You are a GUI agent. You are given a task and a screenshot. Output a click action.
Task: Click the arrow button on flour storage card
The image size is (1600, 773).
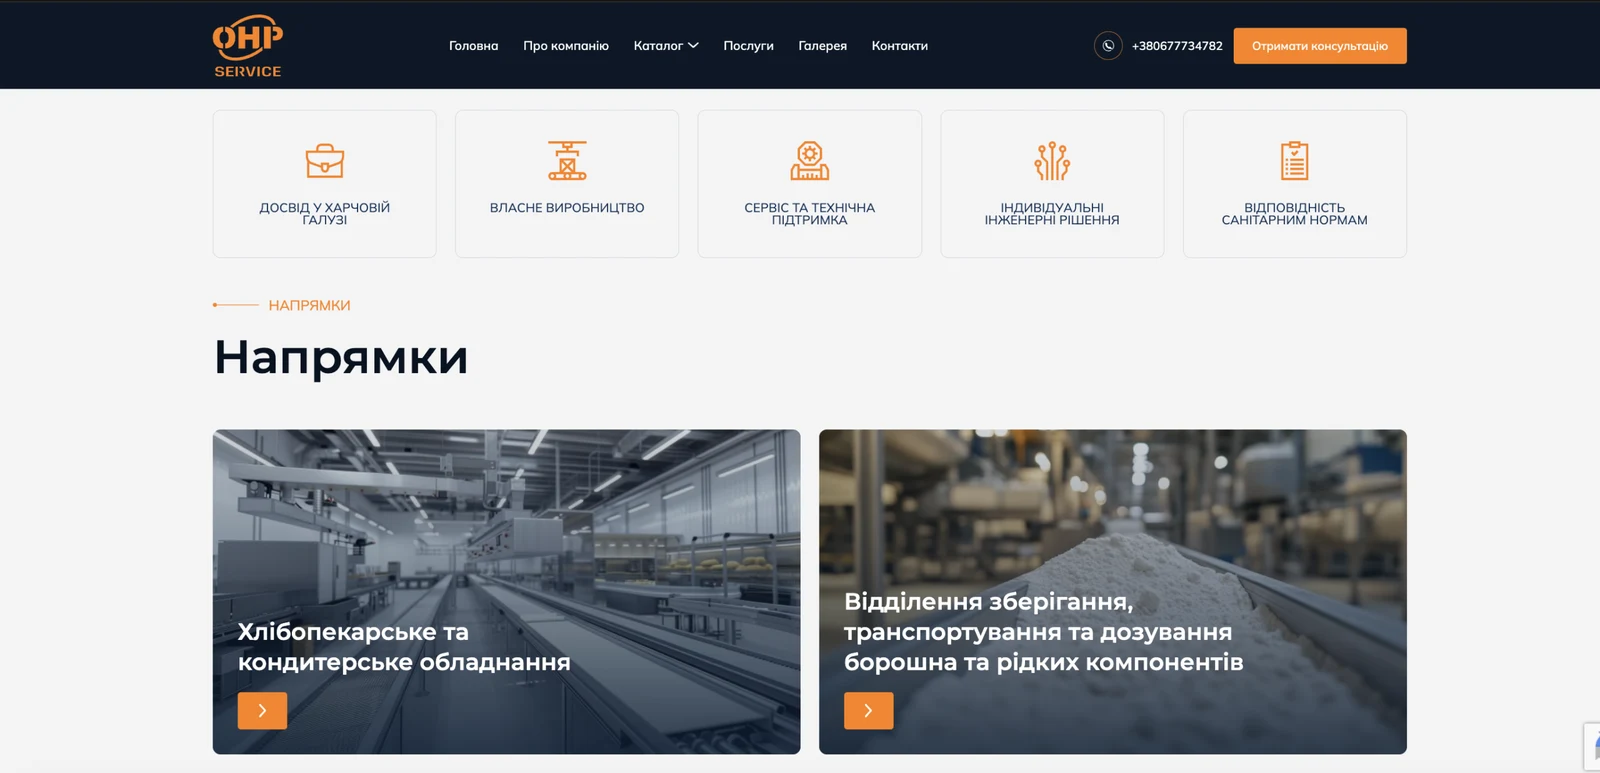(x=868, y=710)
